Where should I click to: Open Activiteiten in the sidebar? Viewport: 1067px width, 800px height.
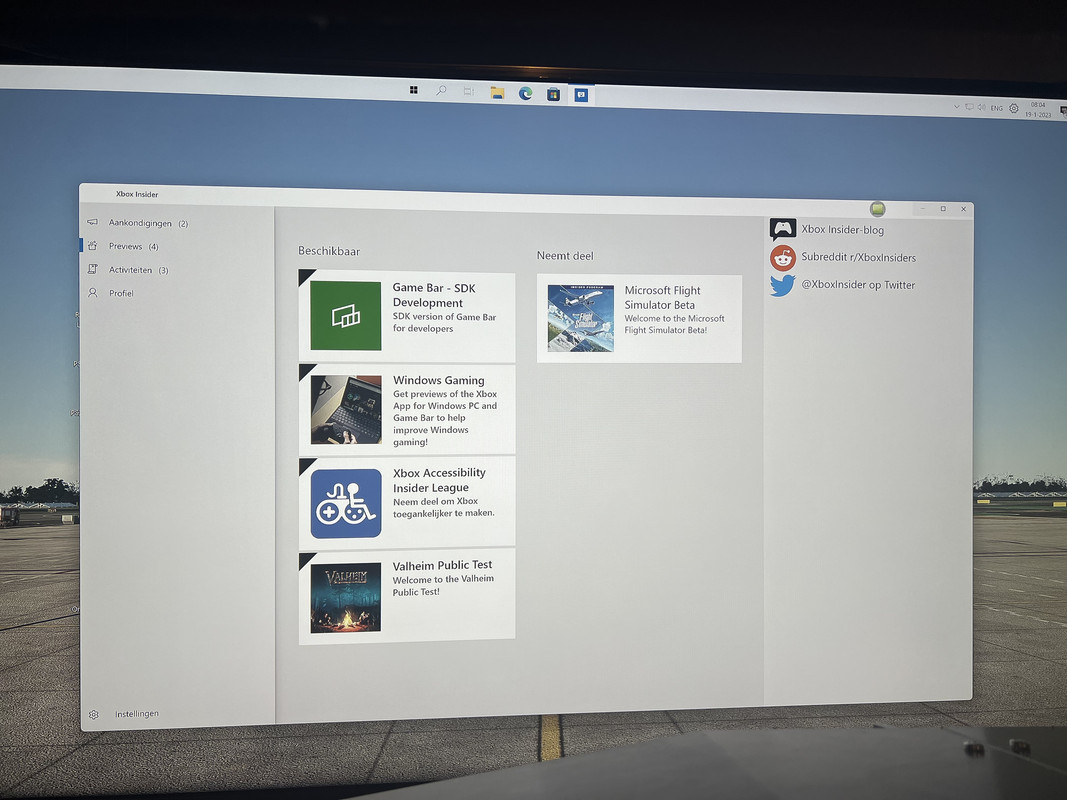click(138, 270)
